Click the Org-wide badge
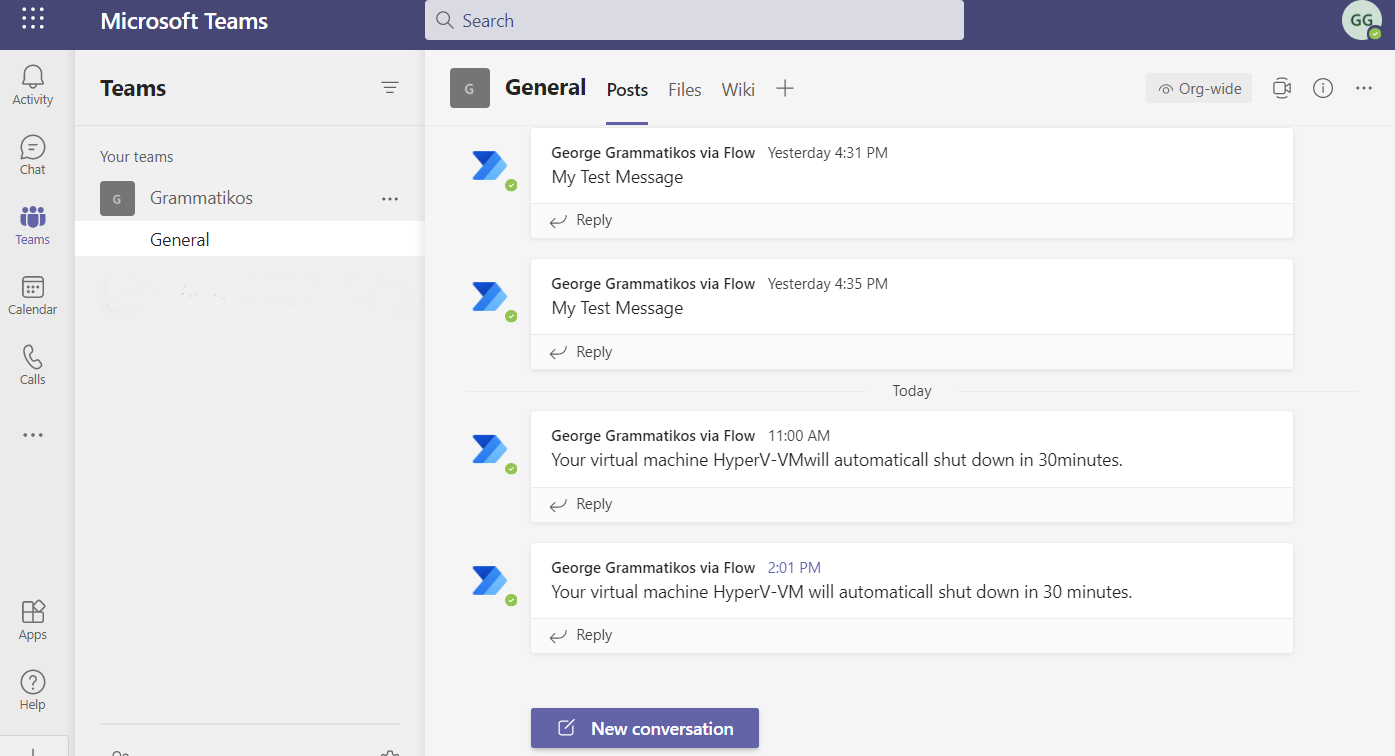Image resolution: width=1395 pixels, height=756 pixels. 1199,88
